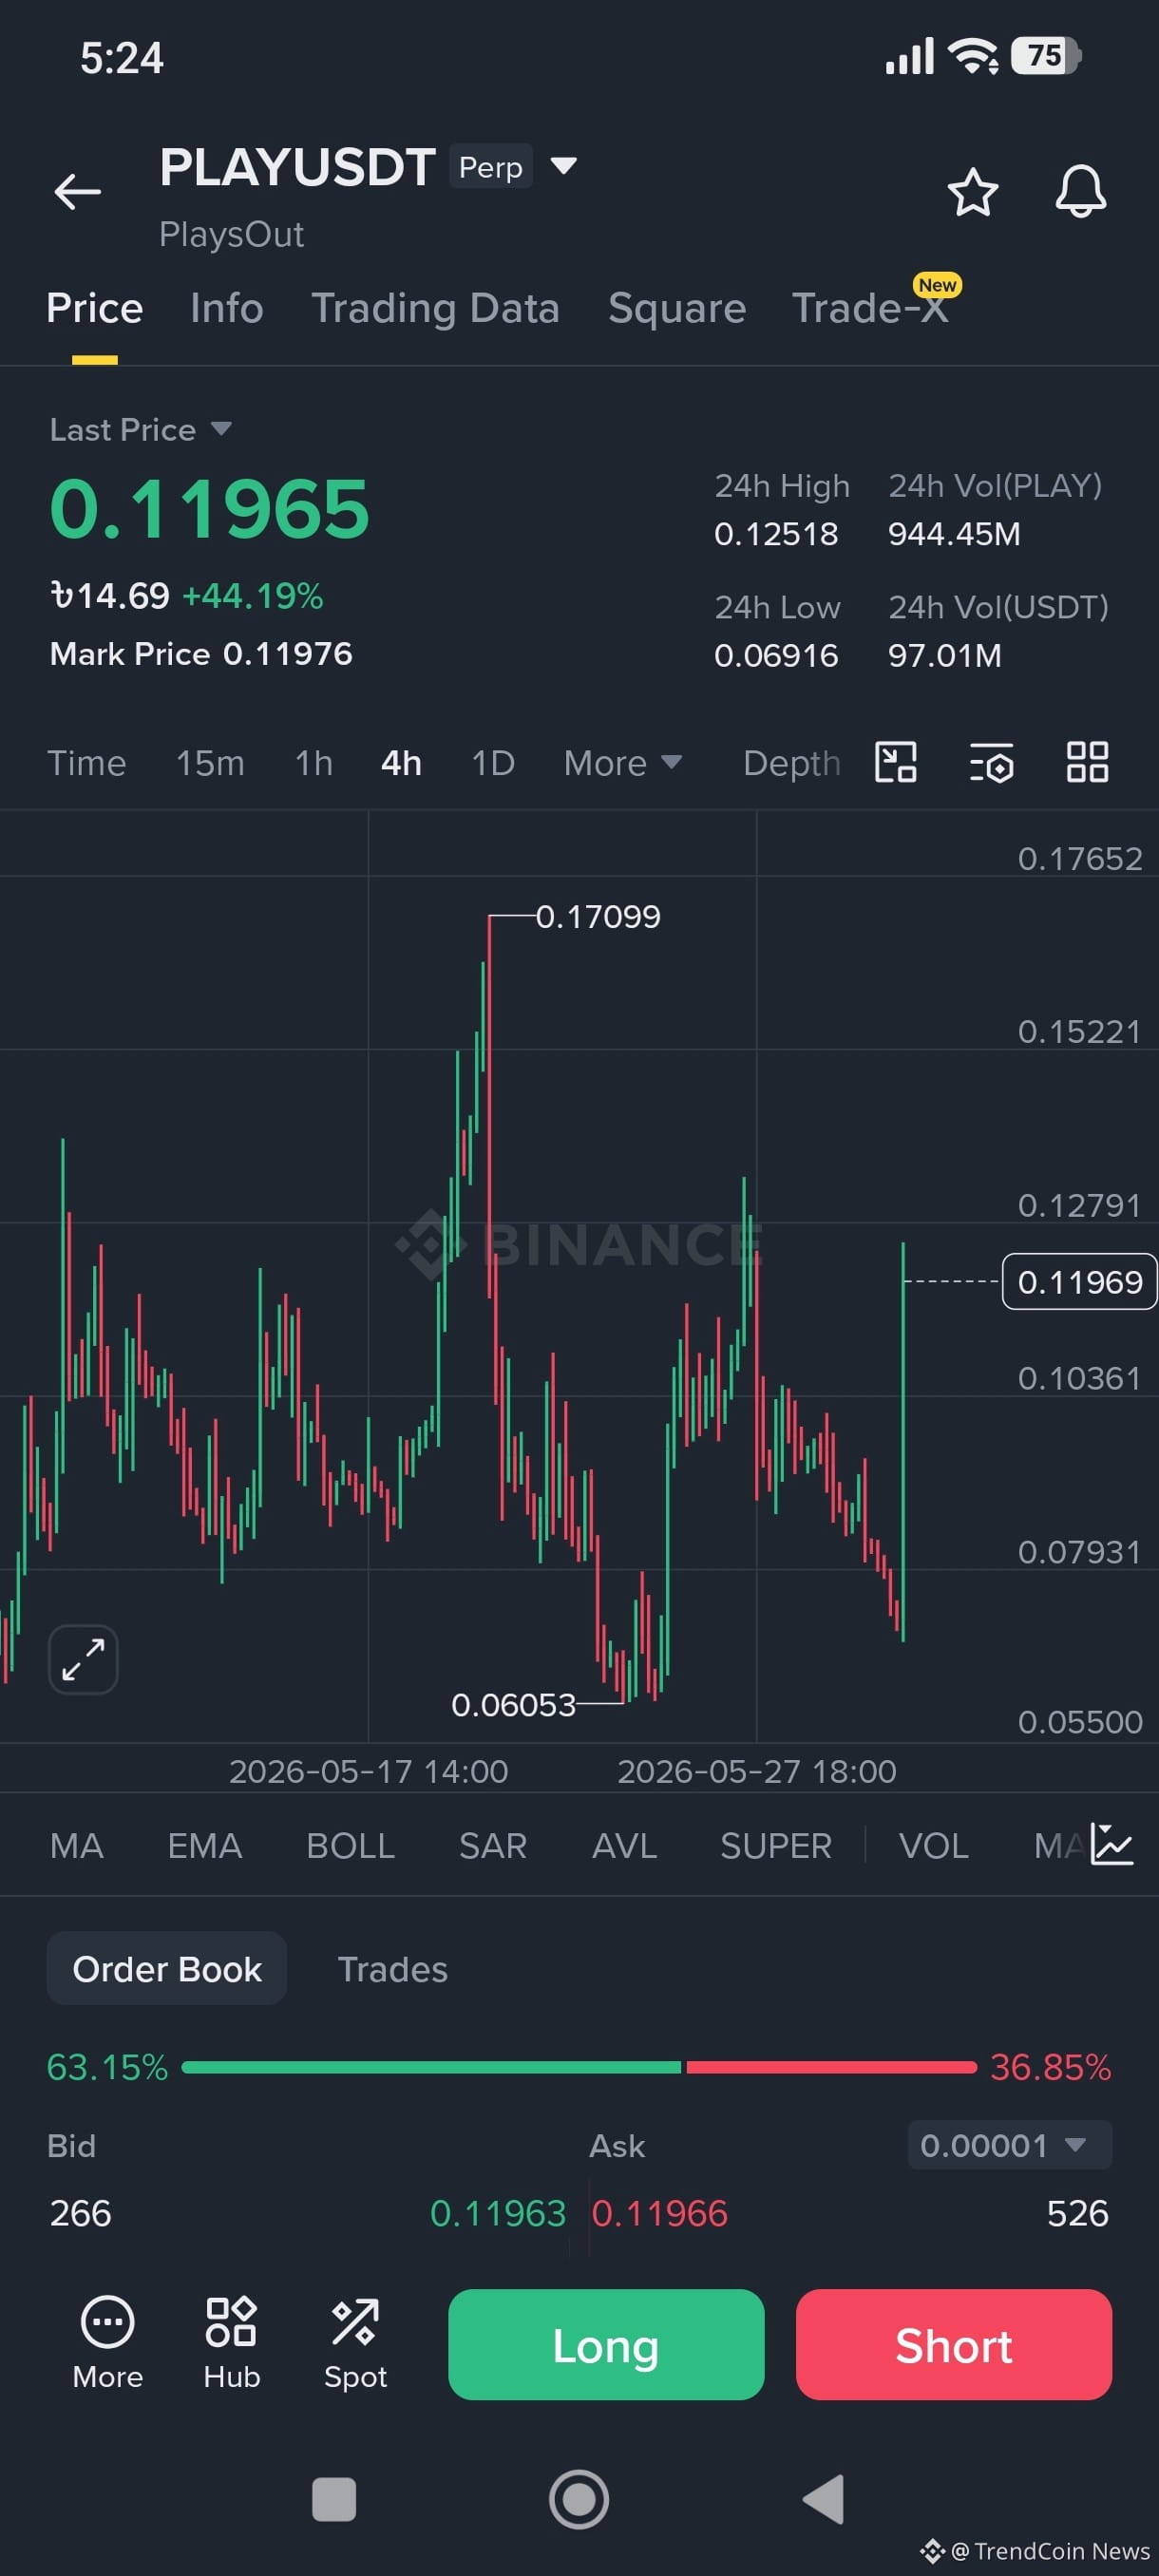Select the Order Book view
This screenshot has height=2576, width=1159.
click(x=167, y=1968)
